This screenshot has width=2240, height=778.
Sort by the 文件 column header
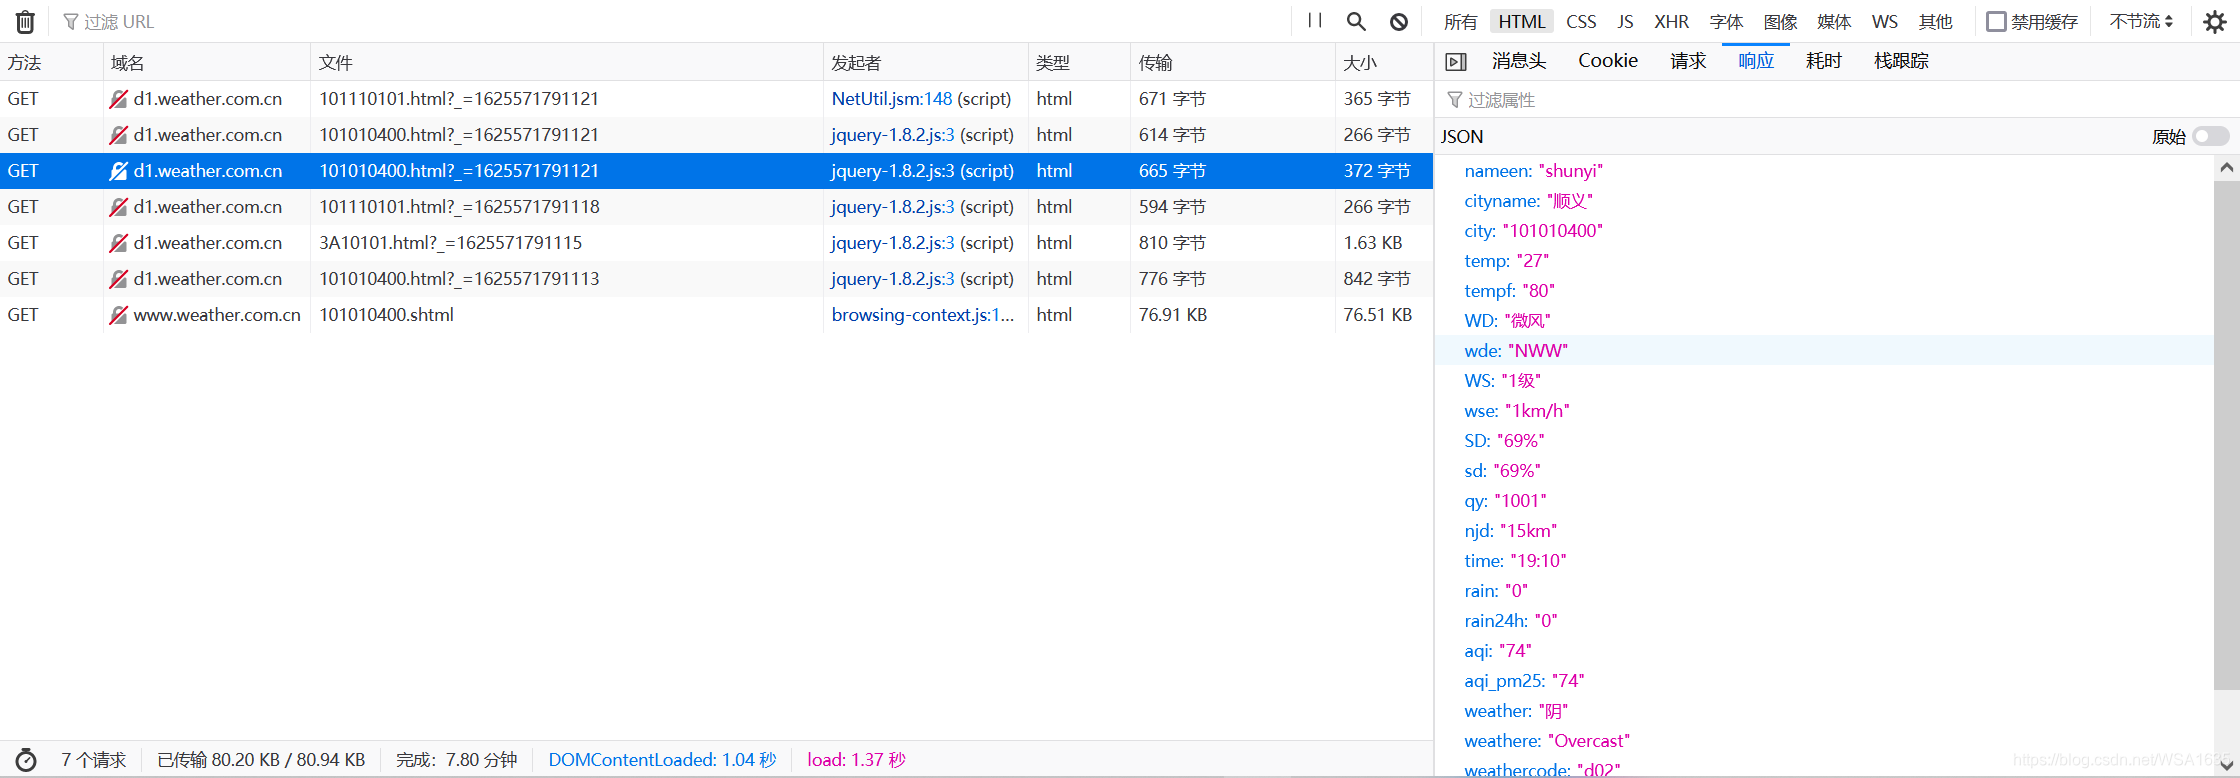[x=567, y=63]
